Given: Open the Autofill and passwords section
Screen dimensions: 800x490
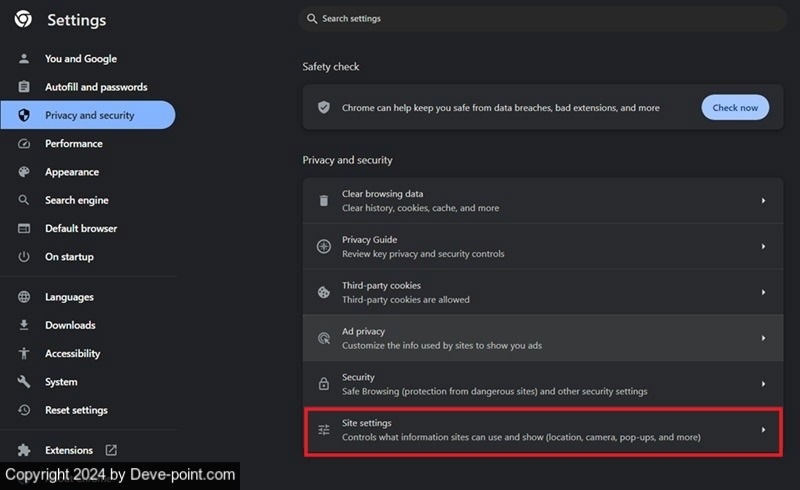Looking at the screenshot, I should tap(95, 87).
